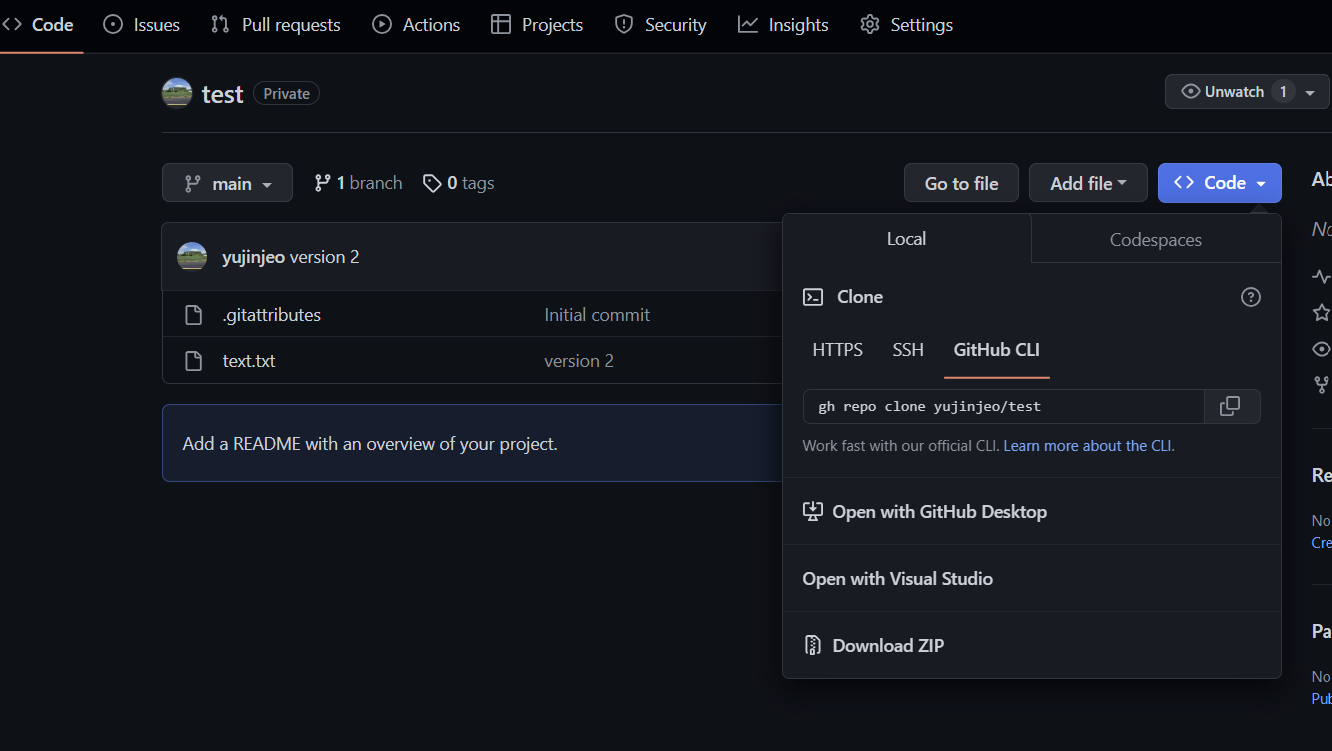Screen dimensions: 1332x751
Task: View the 0 tags link
Action: tap(458, 183)
